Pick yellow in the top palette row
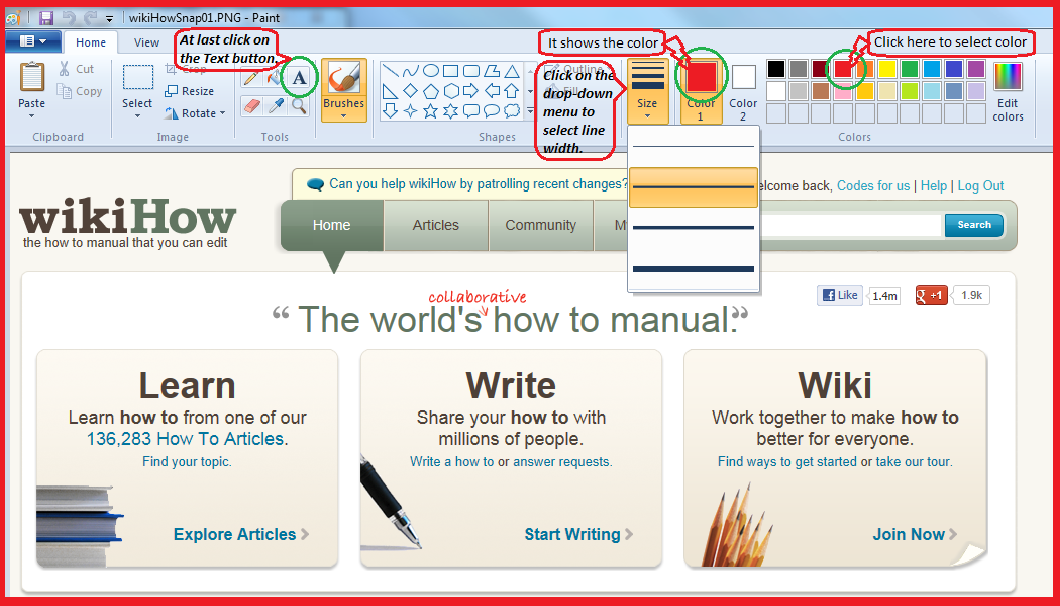Viewport: 1060px width, 606px height. (887, 69)
